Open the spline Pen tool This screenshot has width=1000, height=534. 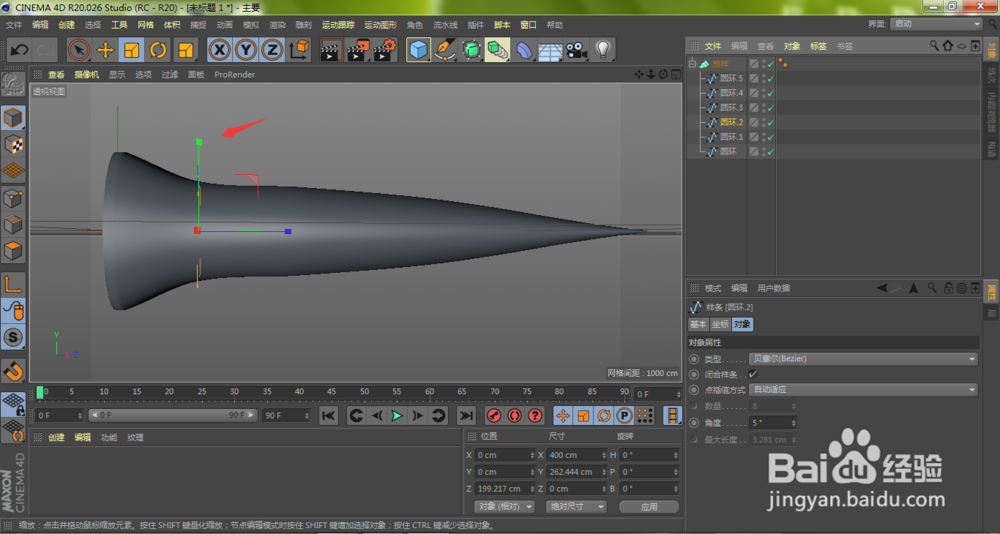[x=445, y=50]
